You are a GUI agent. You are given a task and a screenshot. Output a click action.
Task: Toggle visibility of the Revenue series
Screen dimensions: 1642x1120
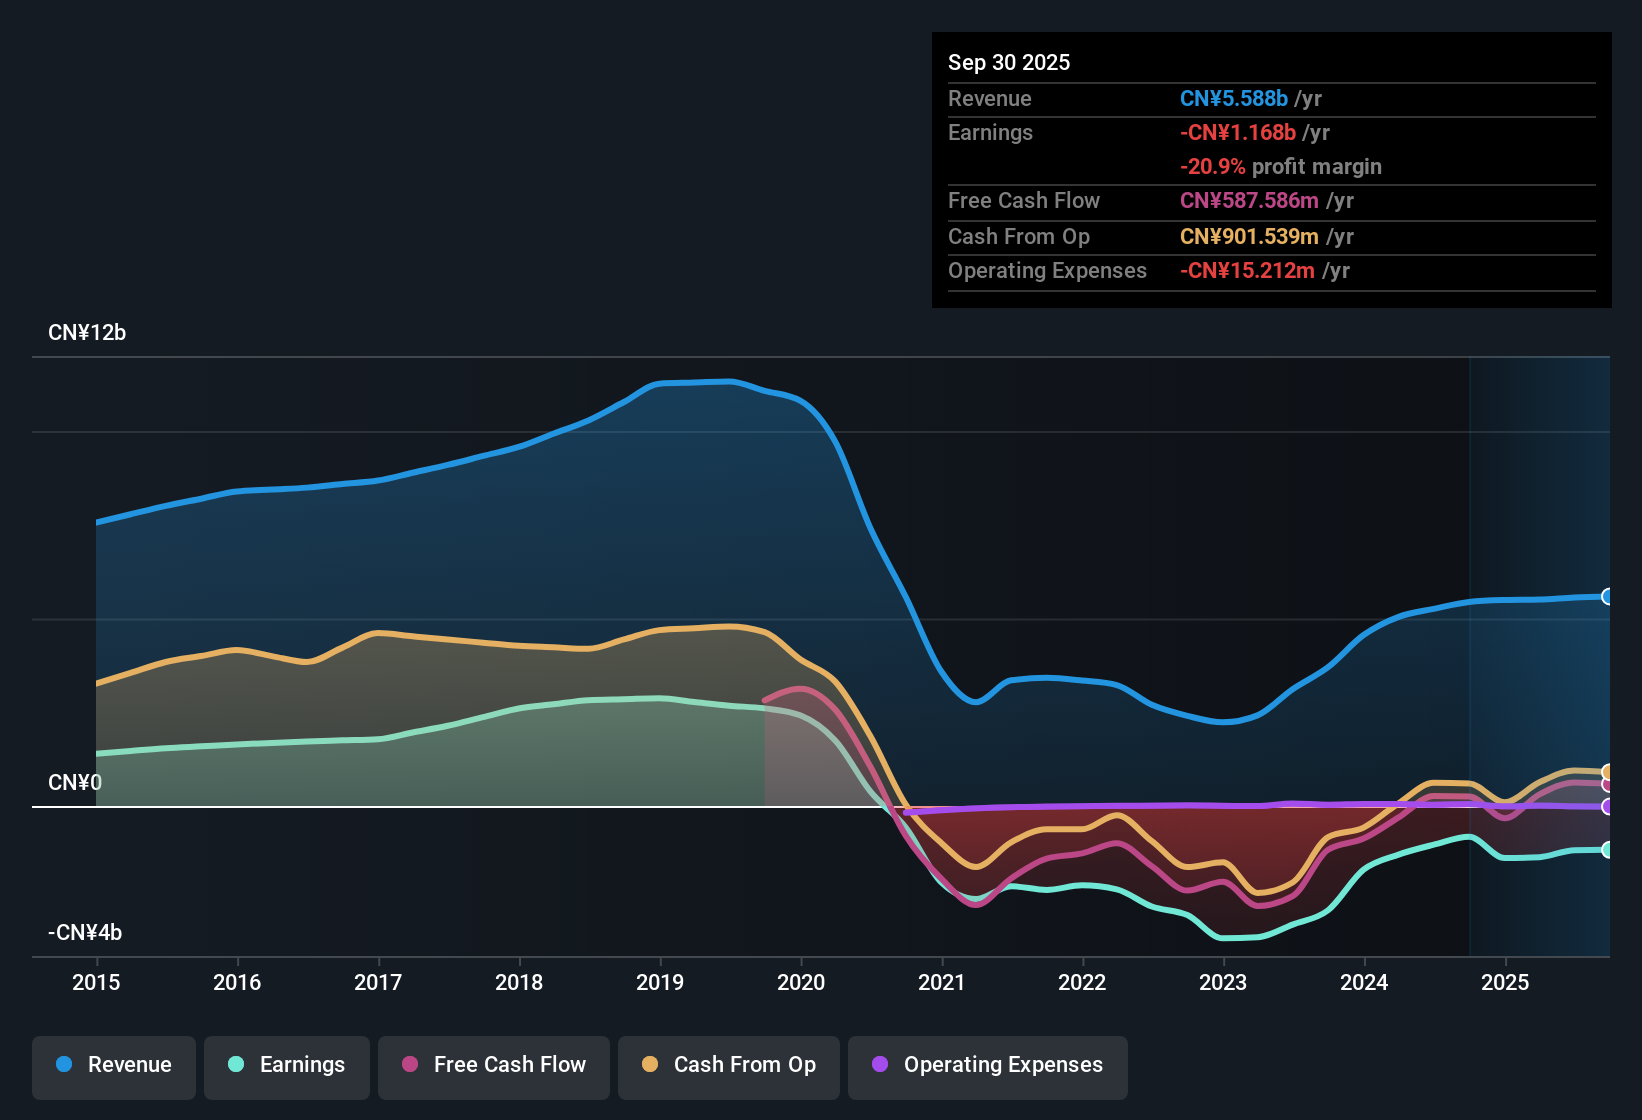point(113,1065)
